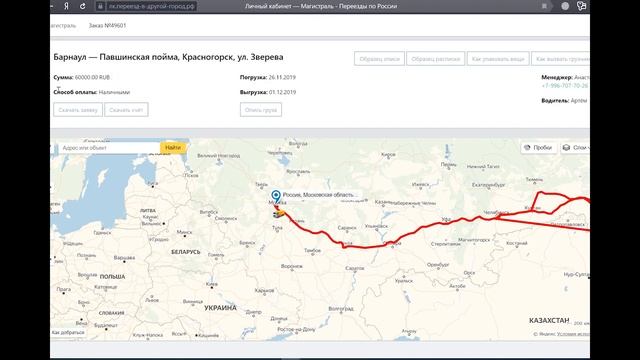This screenshot has height=360, width=640.
Task: Toggle 'Пробки' traffic layer on map
Action: point(538,148)
